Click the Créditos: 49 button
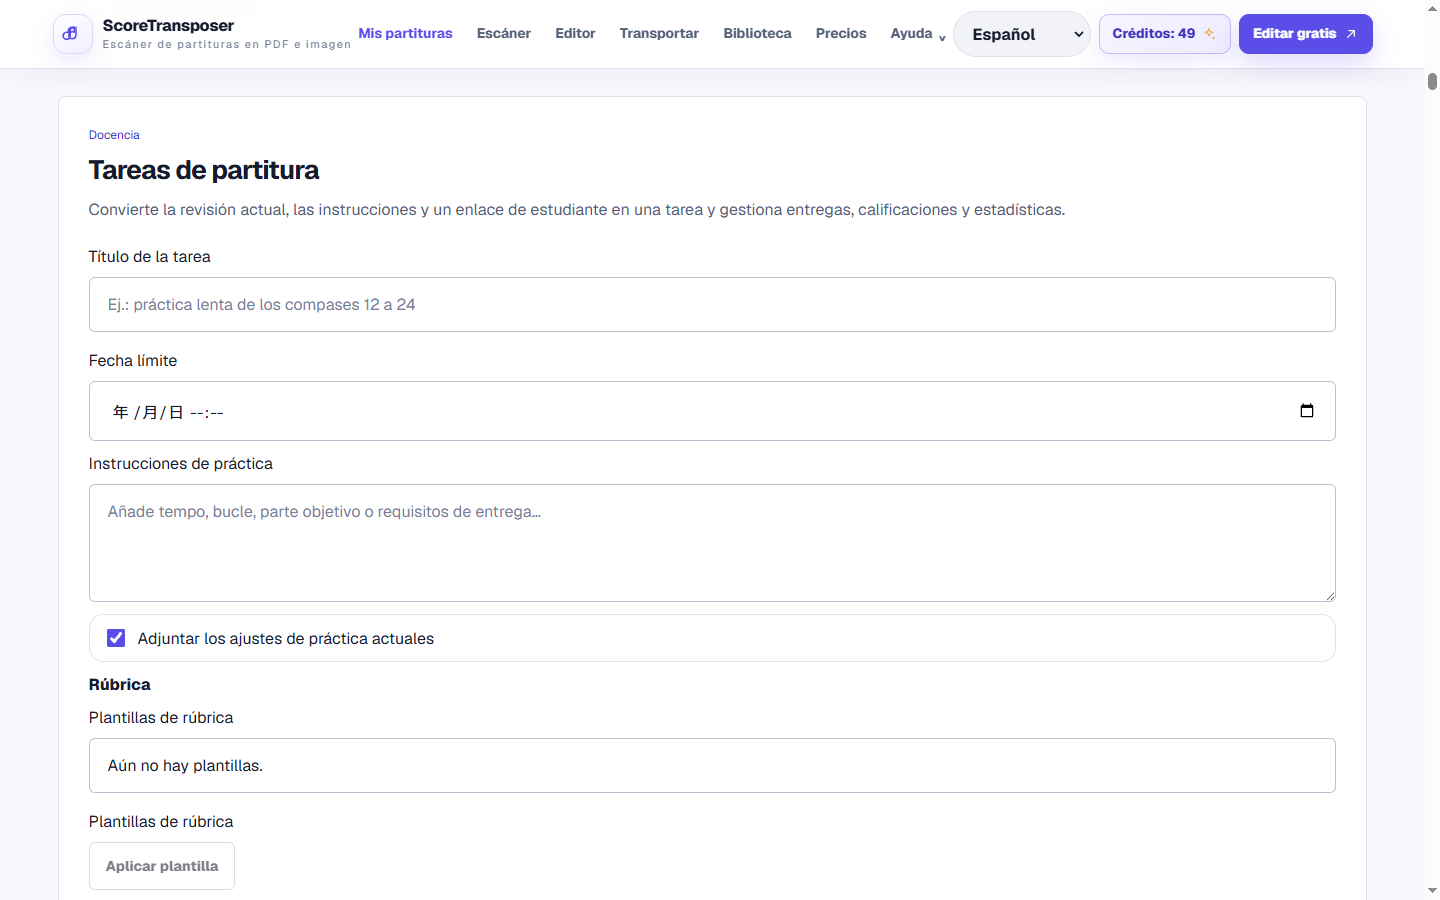This screenshot has width=1440, height=900. (1164, 34)
